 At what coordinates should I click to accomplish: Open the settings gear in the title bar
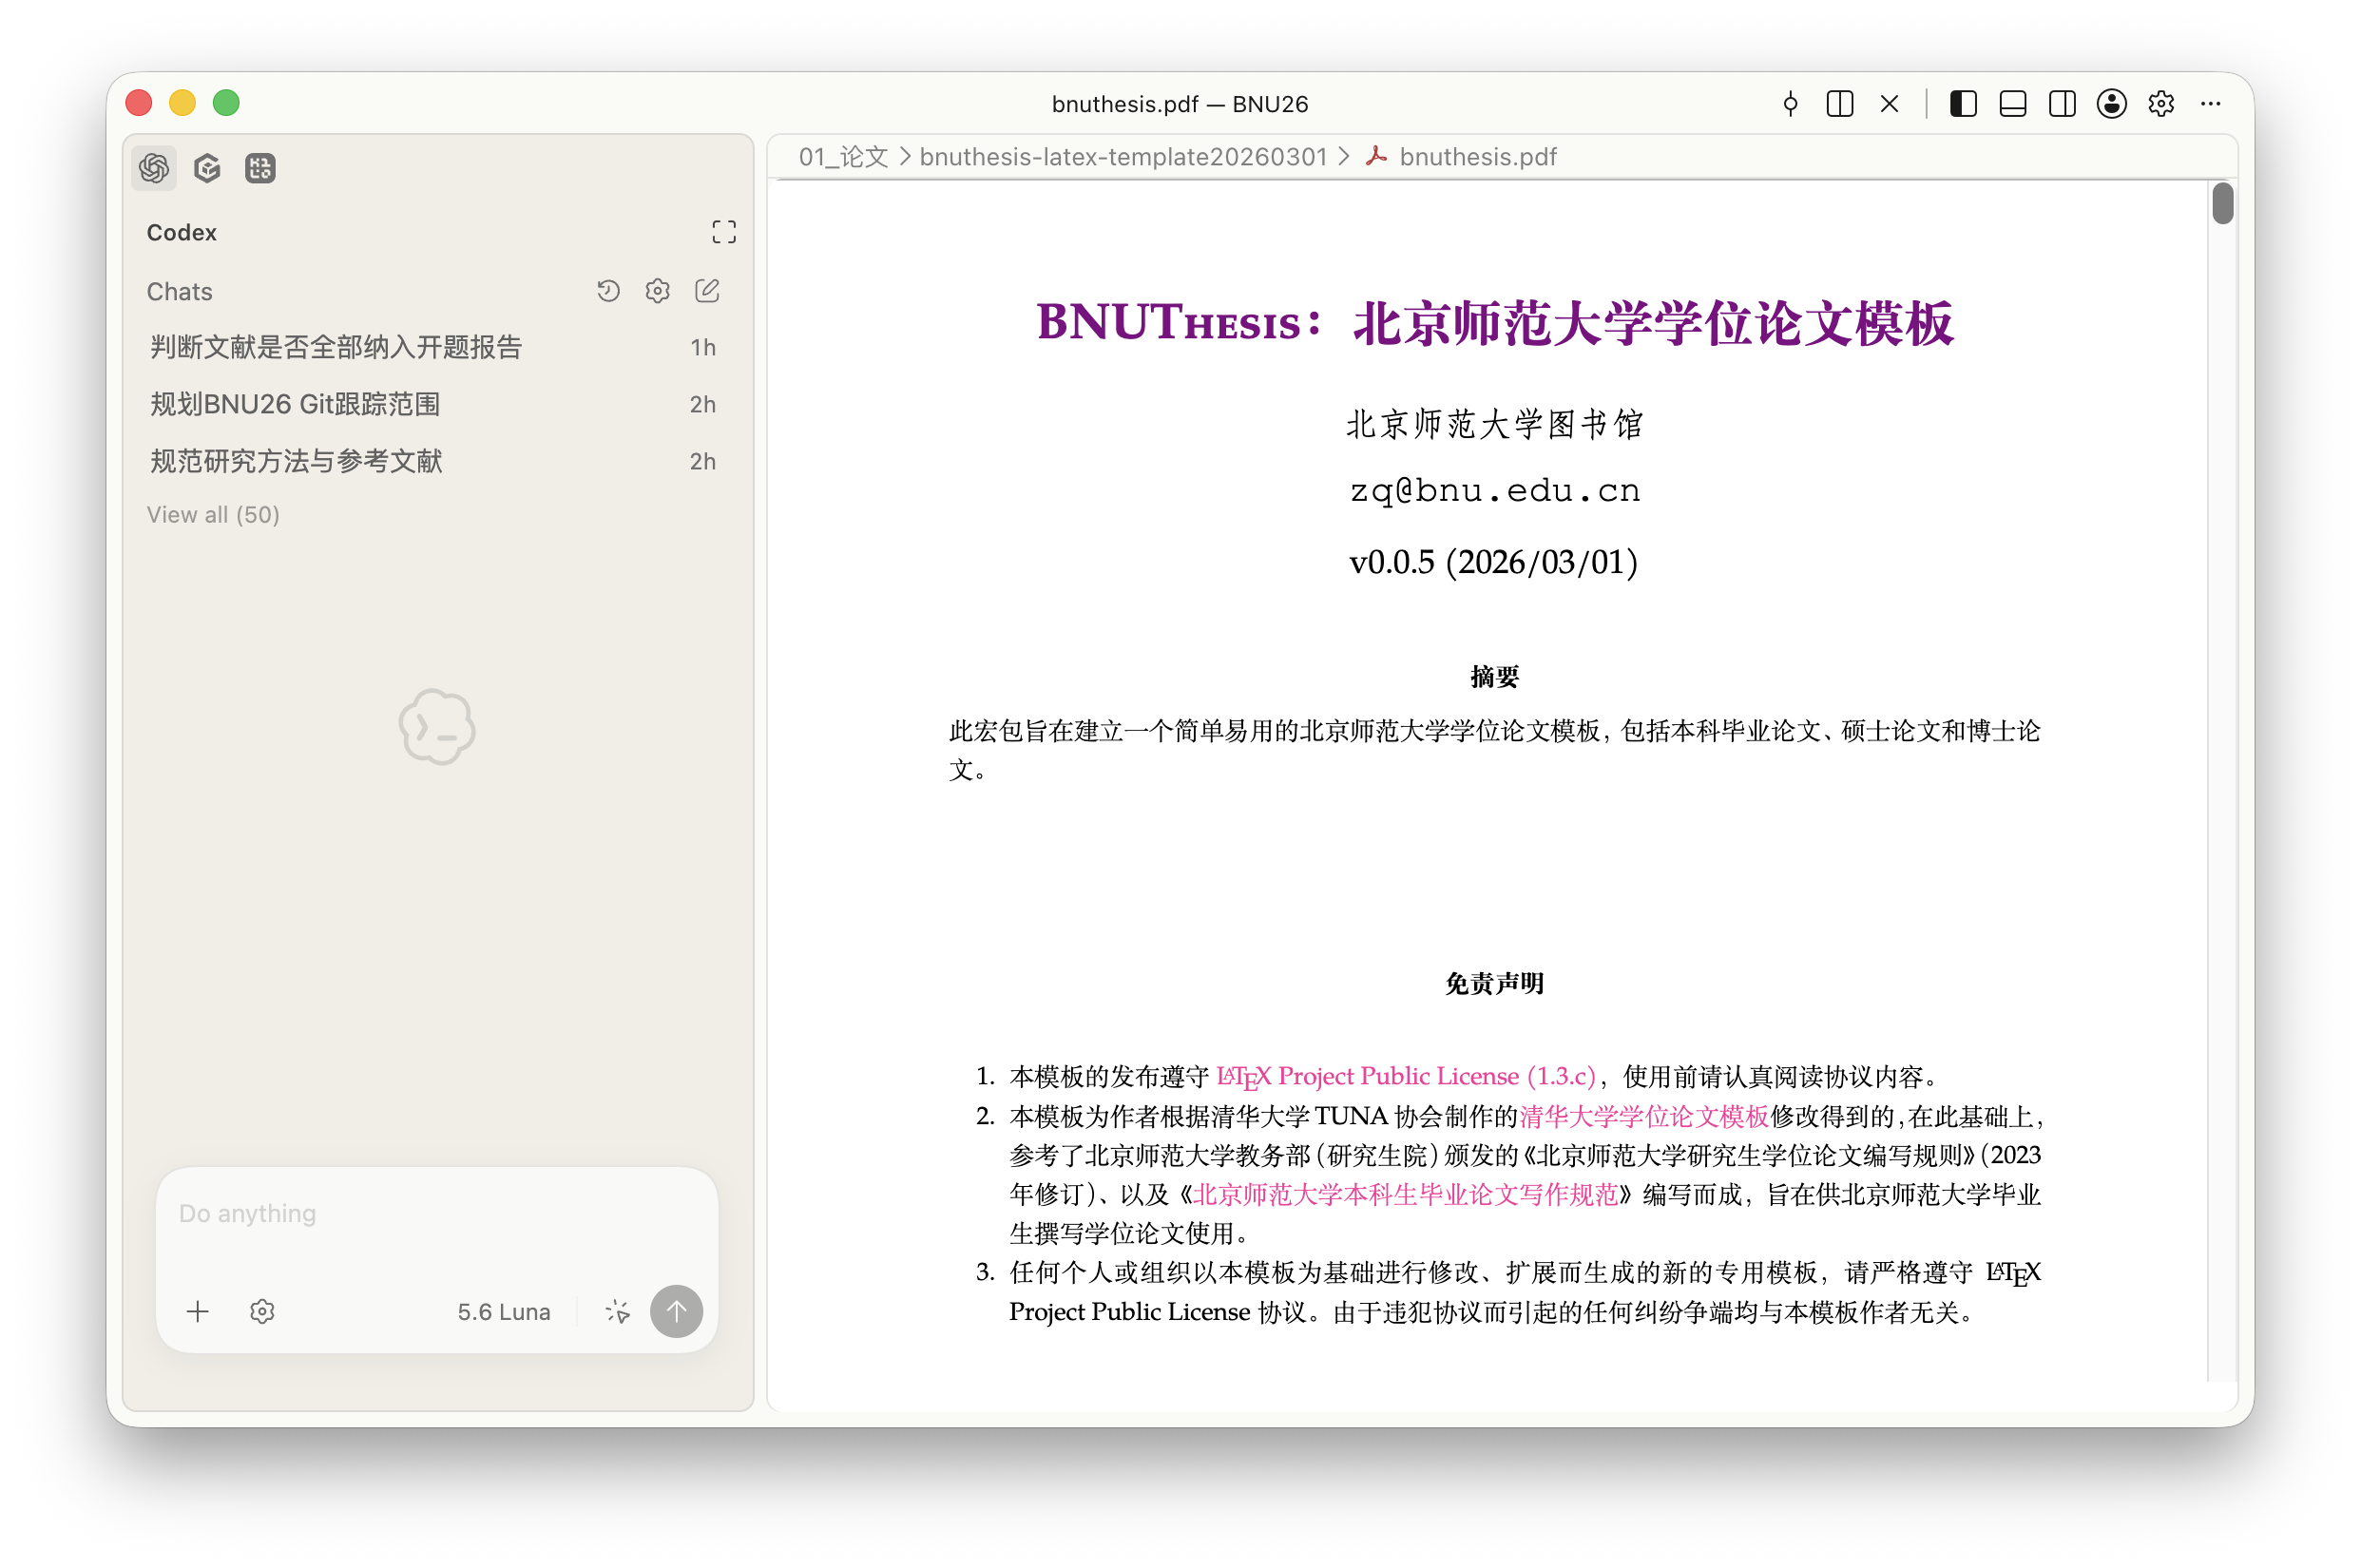click(x=2161, y=104)
